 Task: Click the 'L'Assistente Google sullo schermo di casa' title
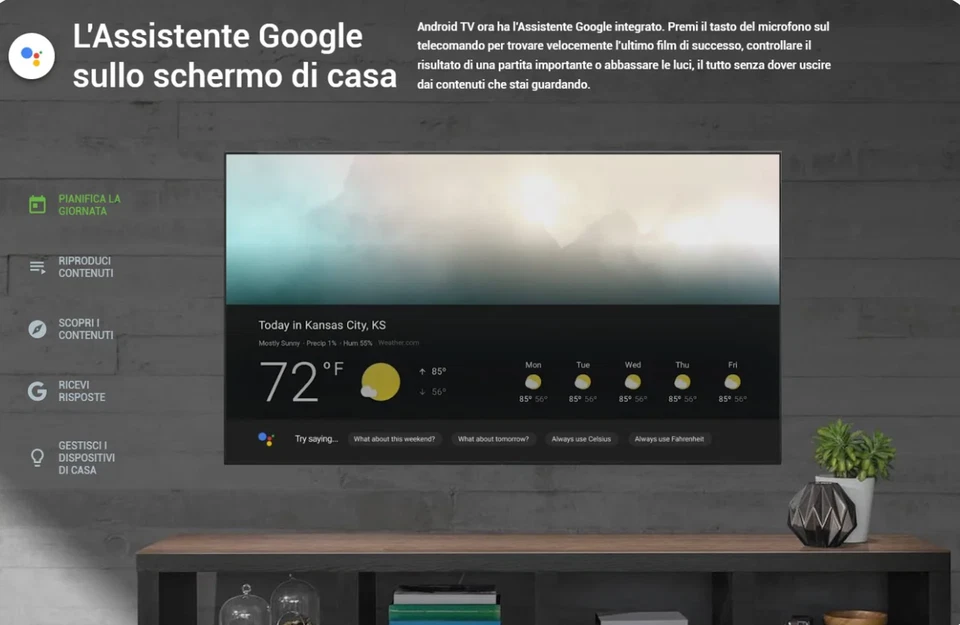[234, 56]
